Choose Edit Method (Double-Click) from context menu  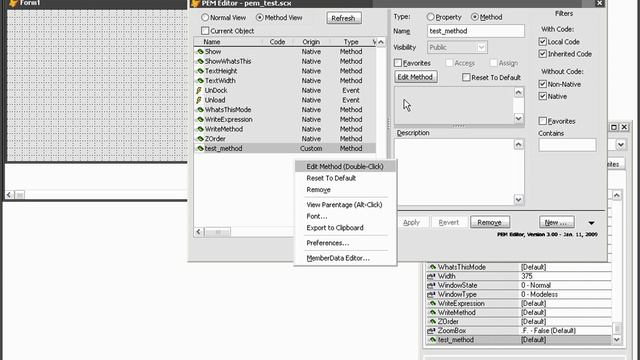pos(345,167)
